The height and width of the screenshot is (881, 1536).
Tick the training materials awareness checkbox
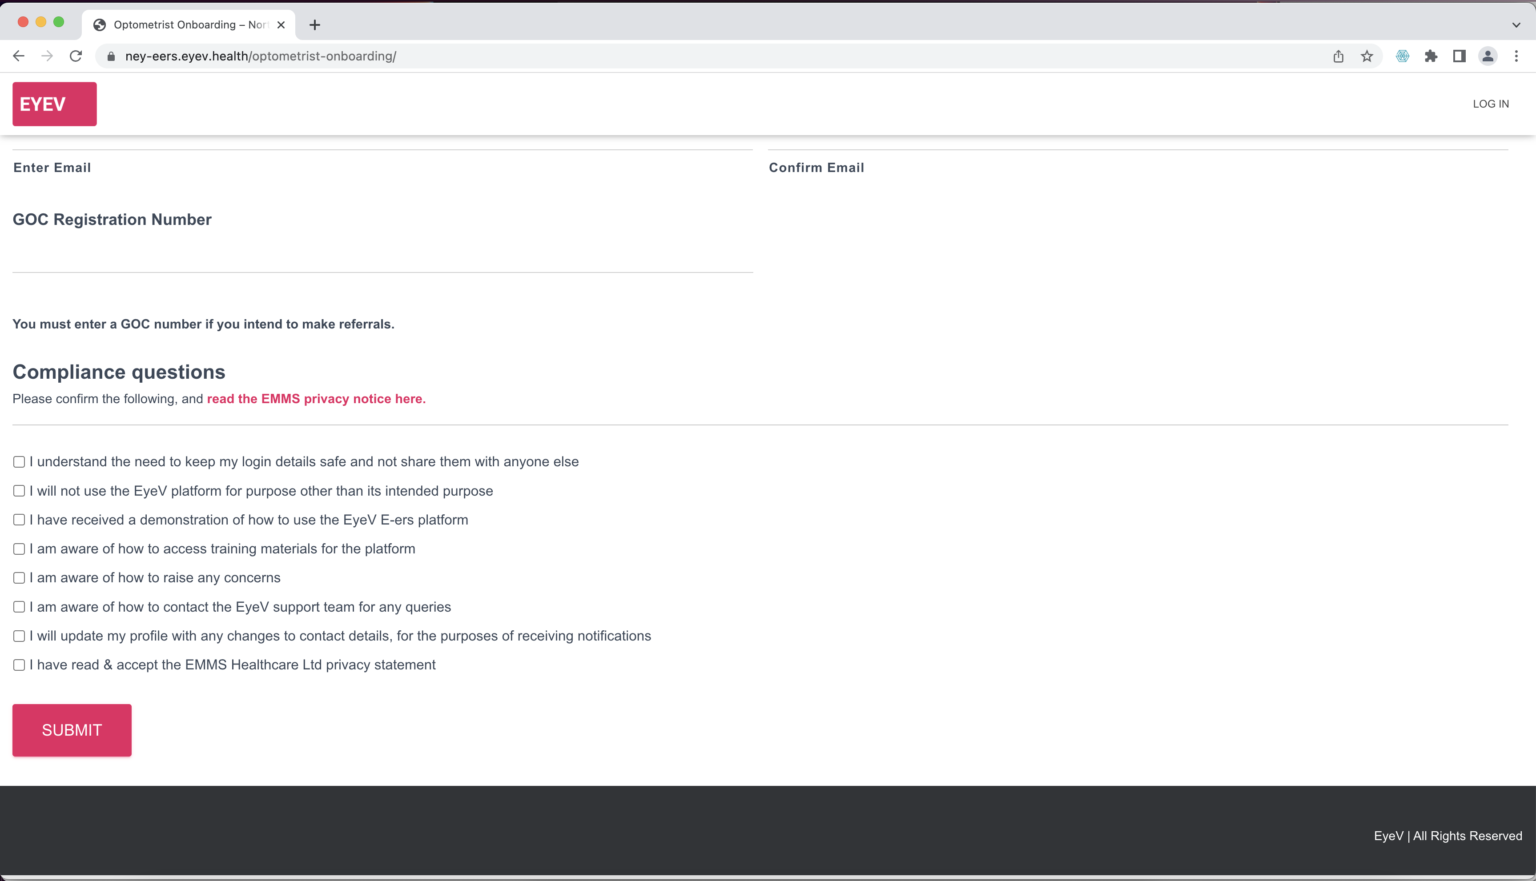coord(18,548)
